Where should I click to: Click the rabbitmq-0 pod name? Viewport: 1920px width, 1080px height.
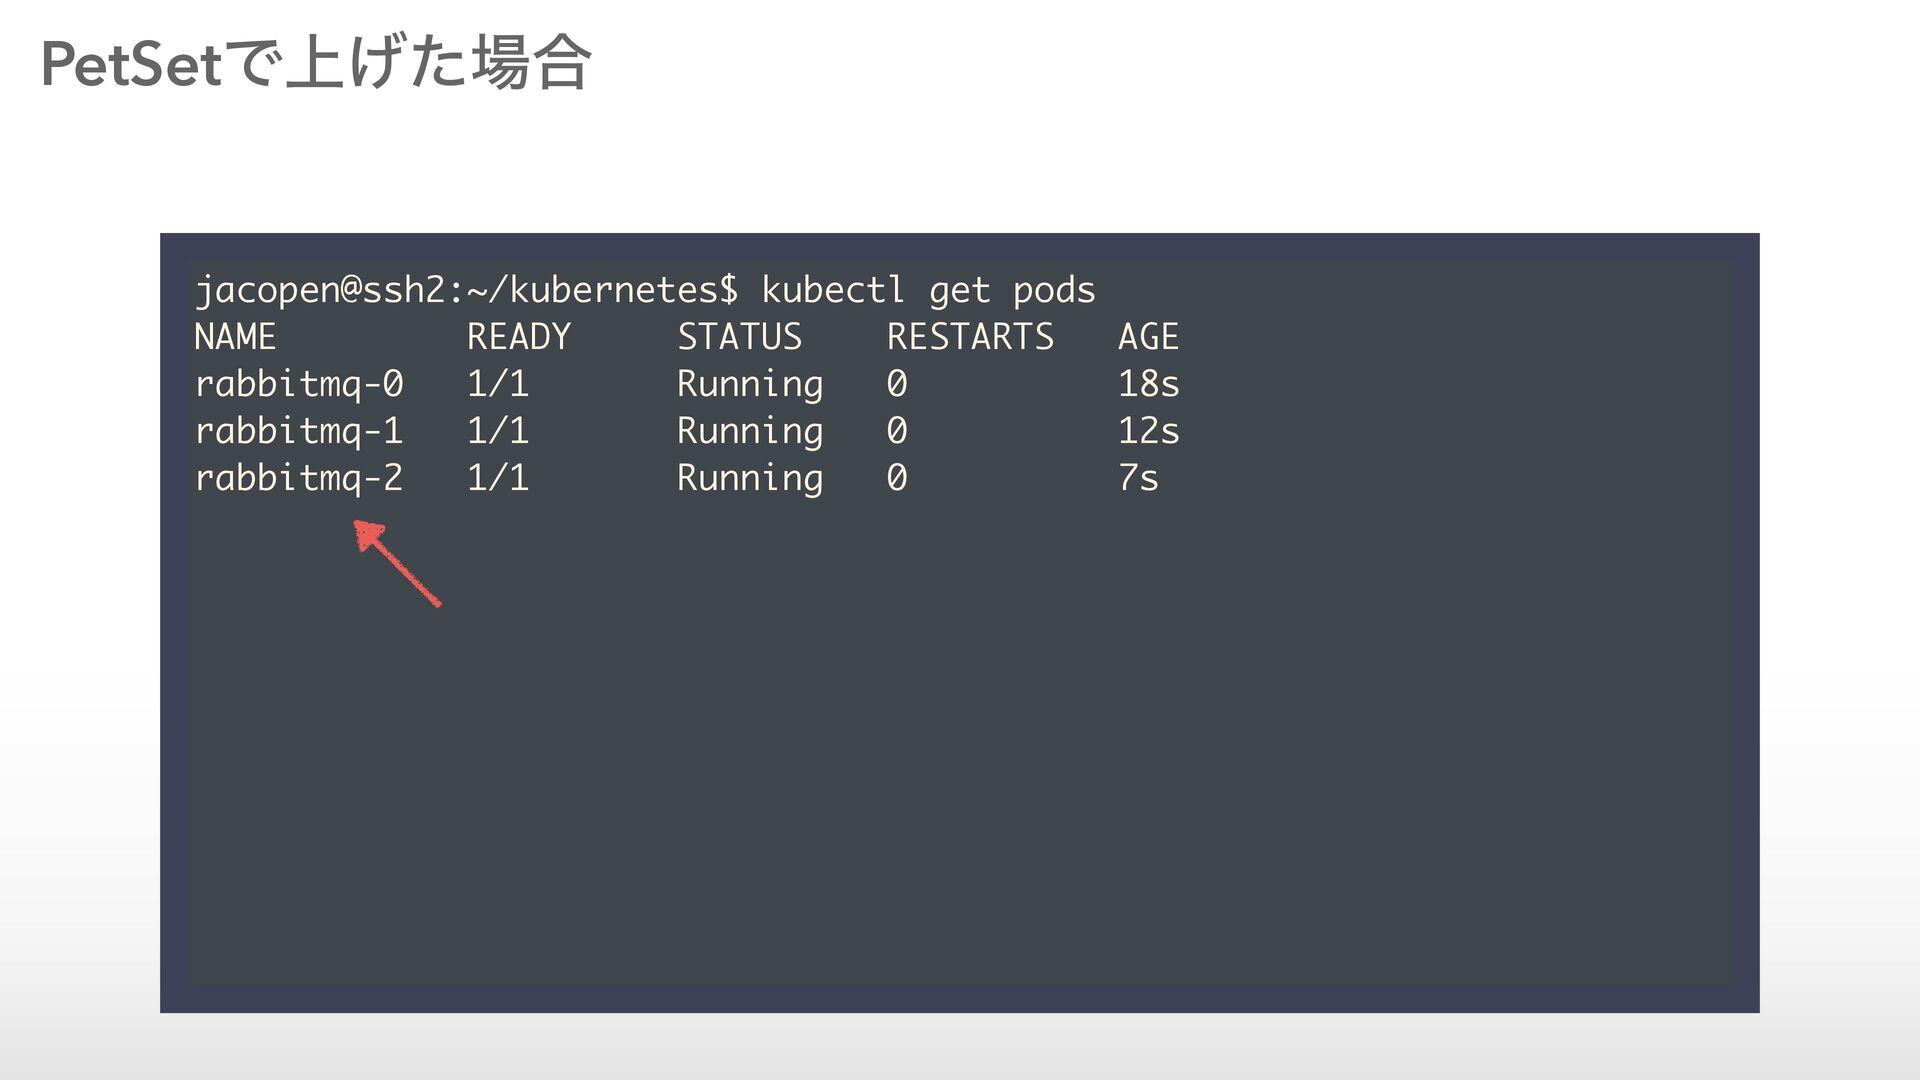pos(299,384)
